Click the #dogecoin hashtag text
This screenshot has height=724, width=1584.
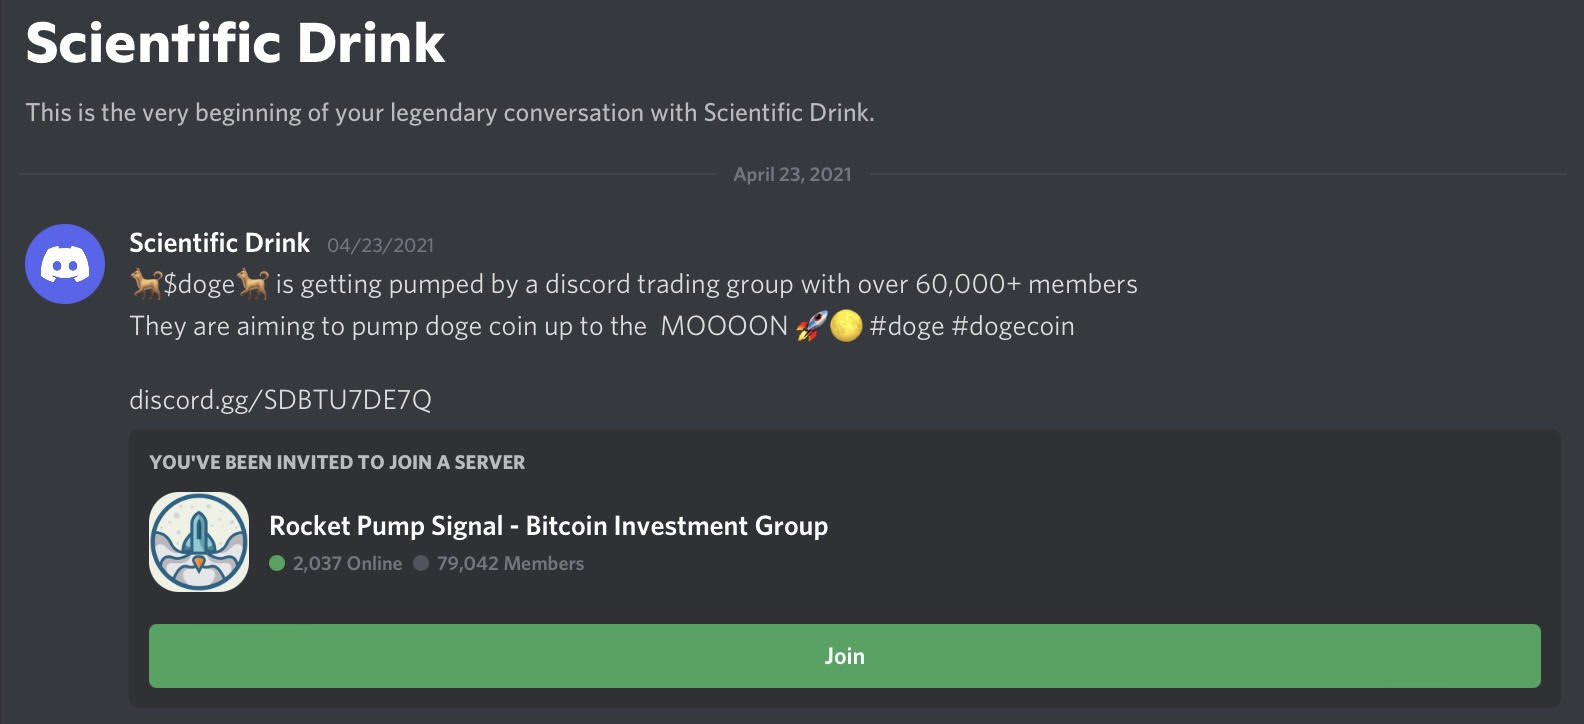pyautogui.click(x=1013, y=326)
